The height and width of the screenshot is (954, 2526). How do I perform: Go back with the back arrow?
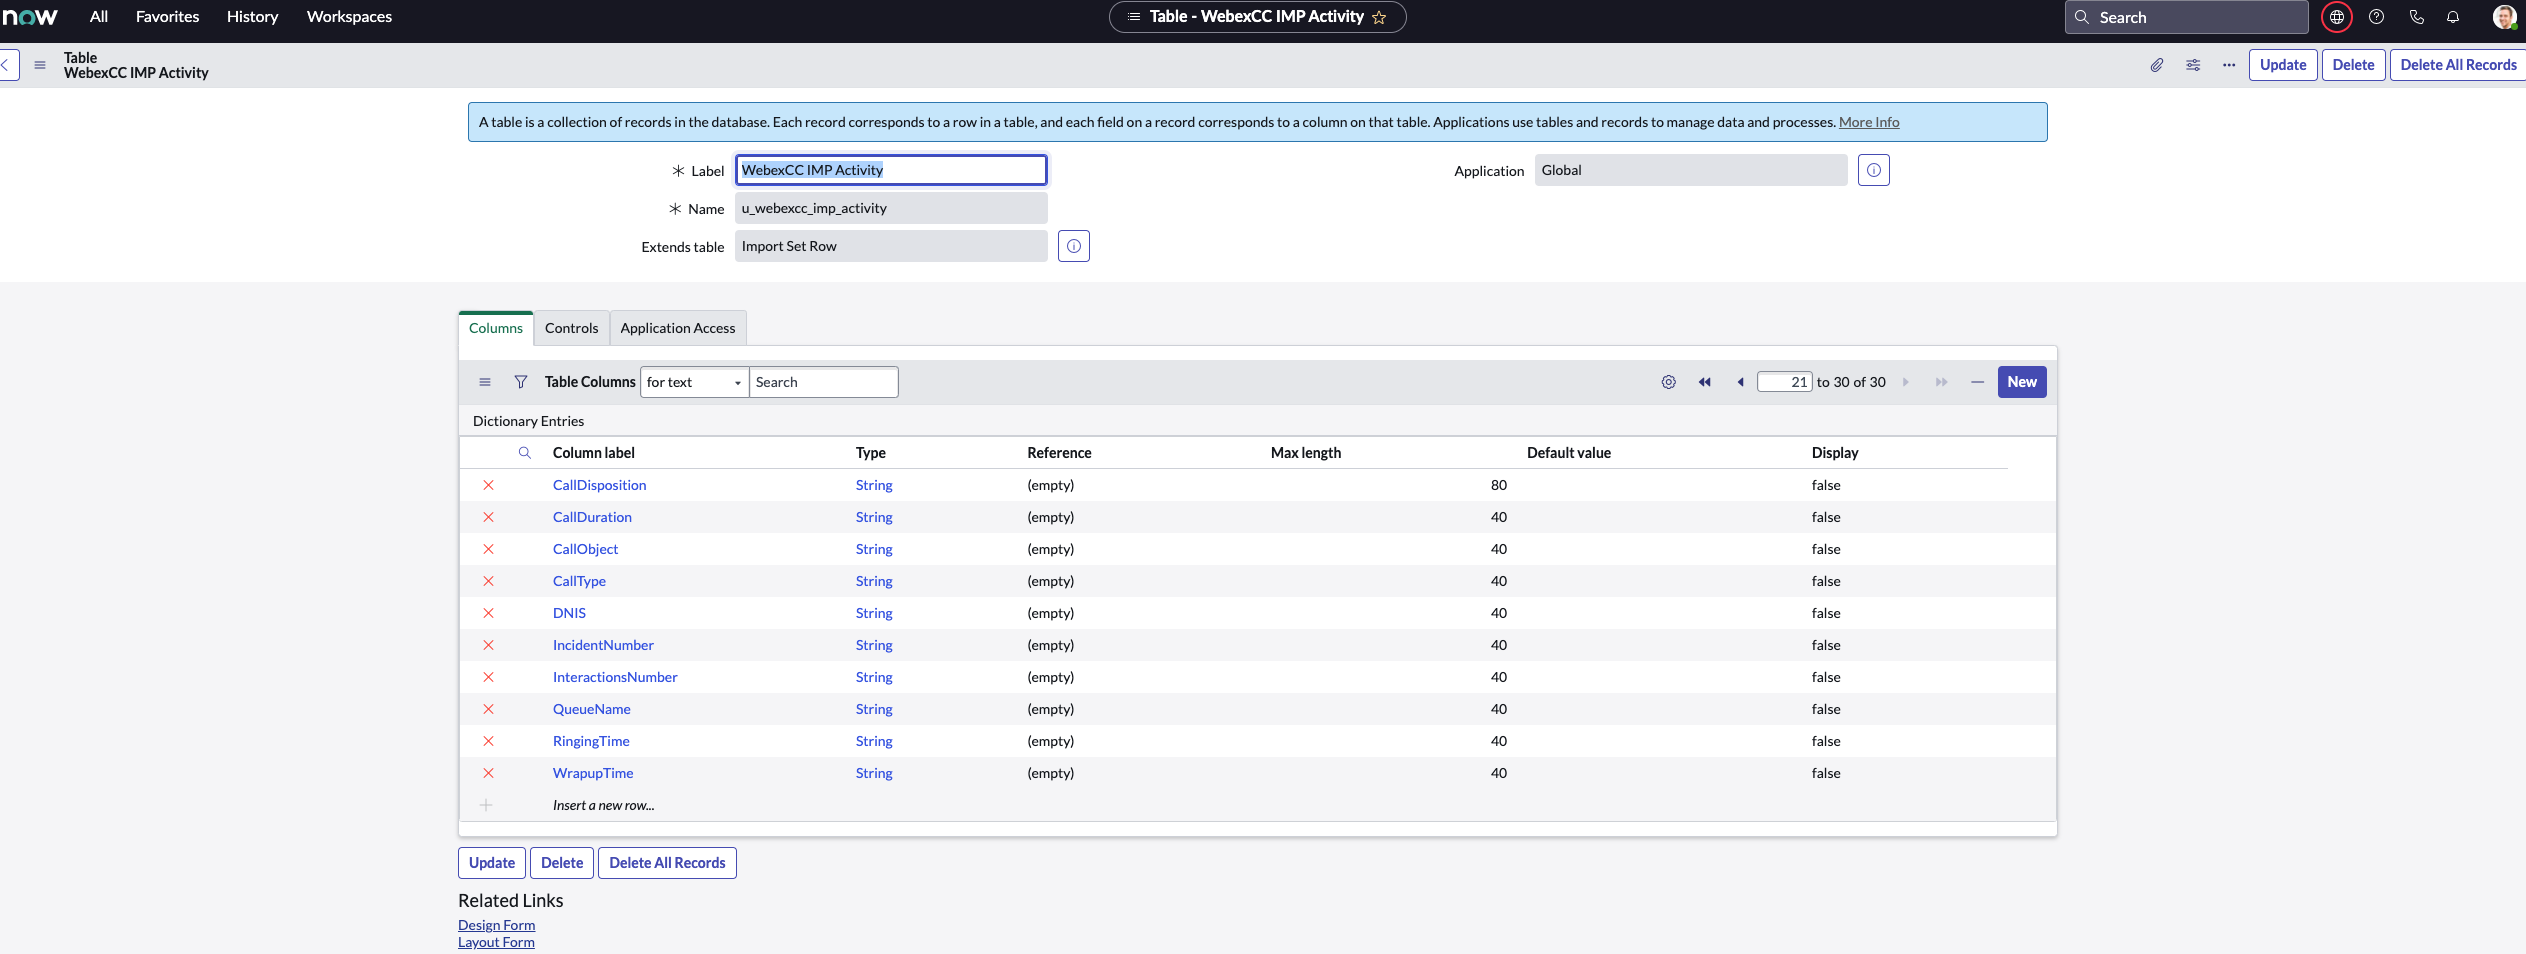point(6,65)
